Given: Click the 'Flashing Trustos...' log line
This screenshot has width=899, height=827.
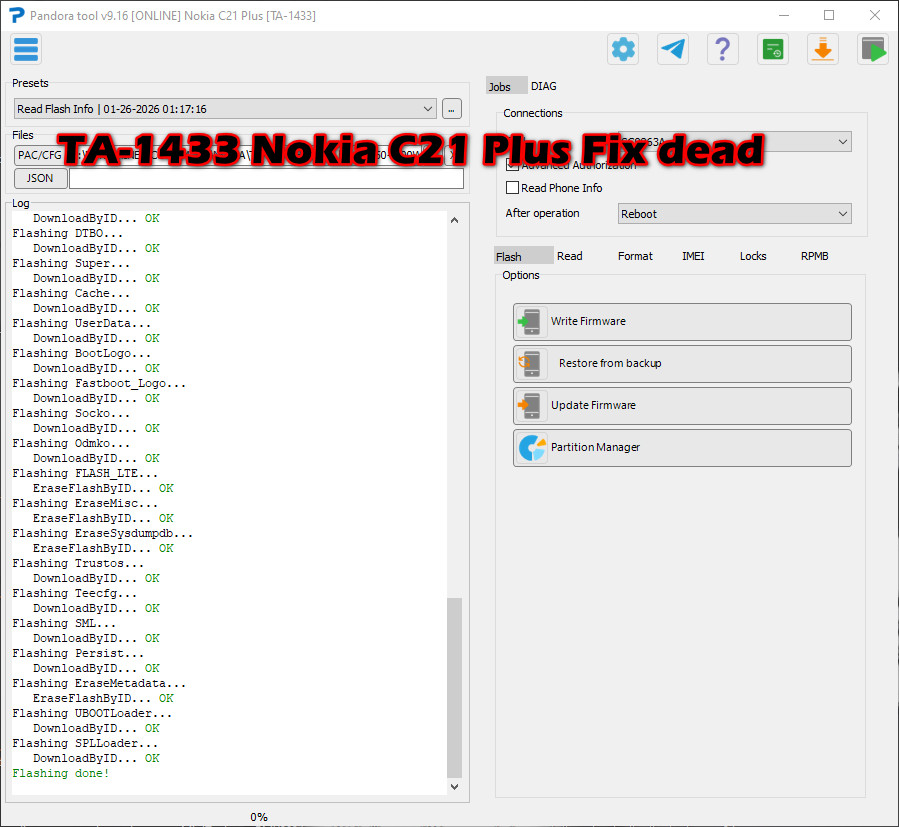Looking at the screenshot, I should 78,563.
